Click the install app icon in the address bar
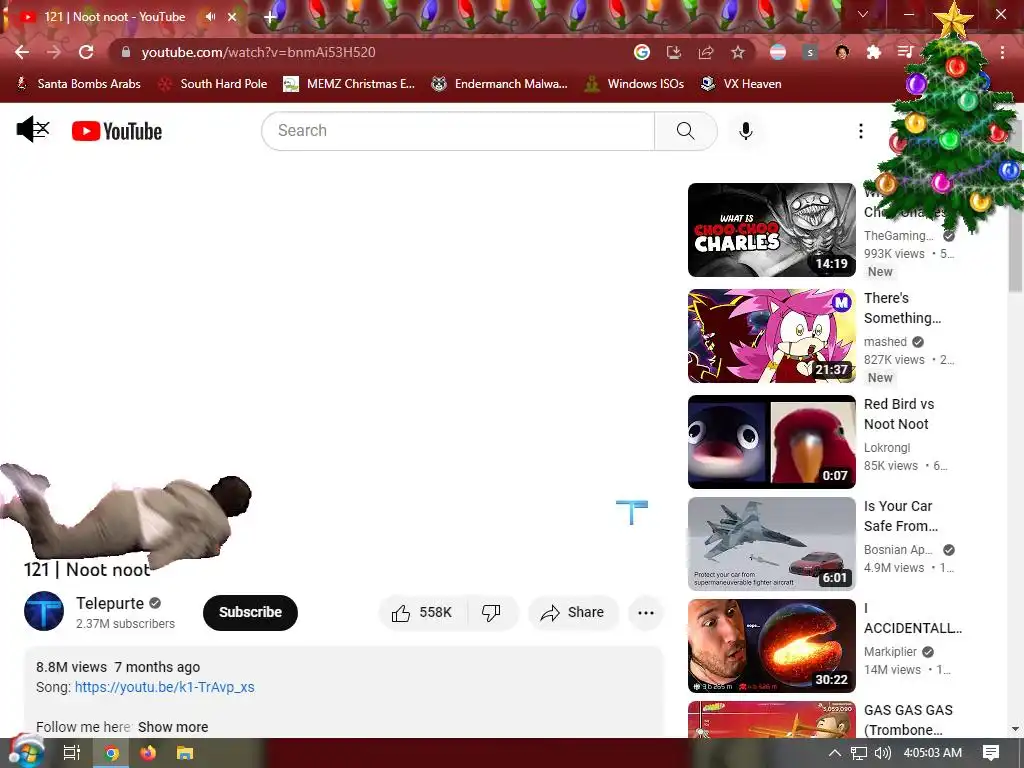The image size is (1024, 768). [x=673, y=52]
